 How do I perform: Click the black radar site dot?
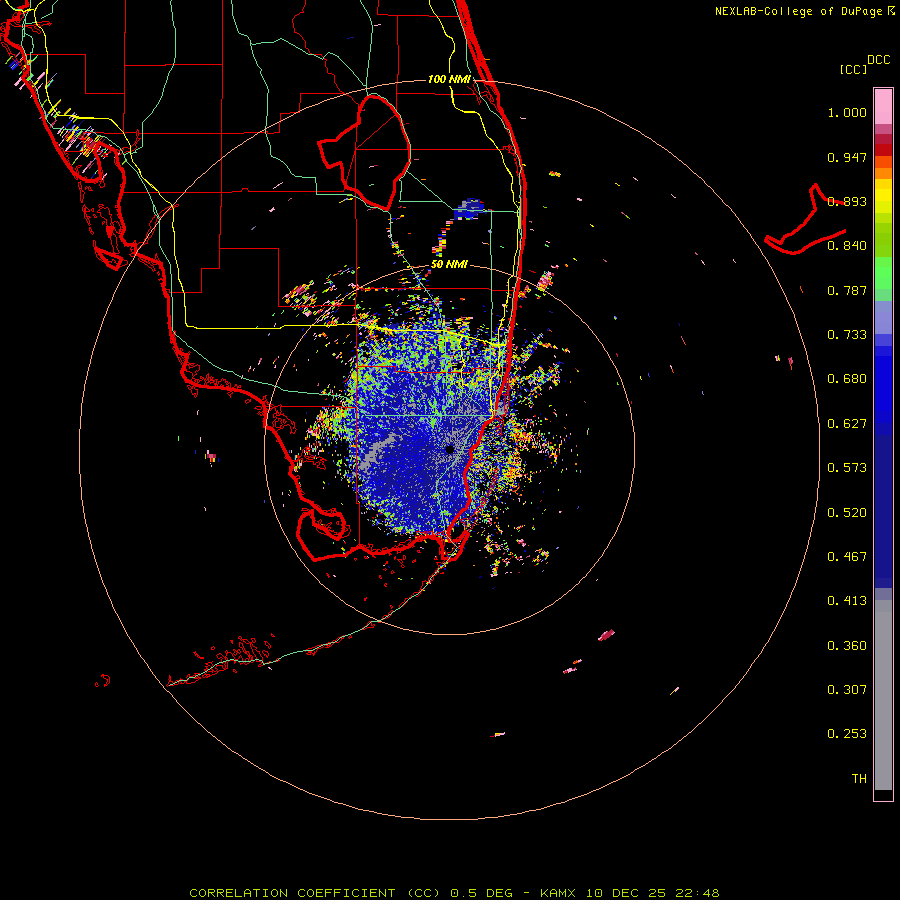click(x=450, y=449)
